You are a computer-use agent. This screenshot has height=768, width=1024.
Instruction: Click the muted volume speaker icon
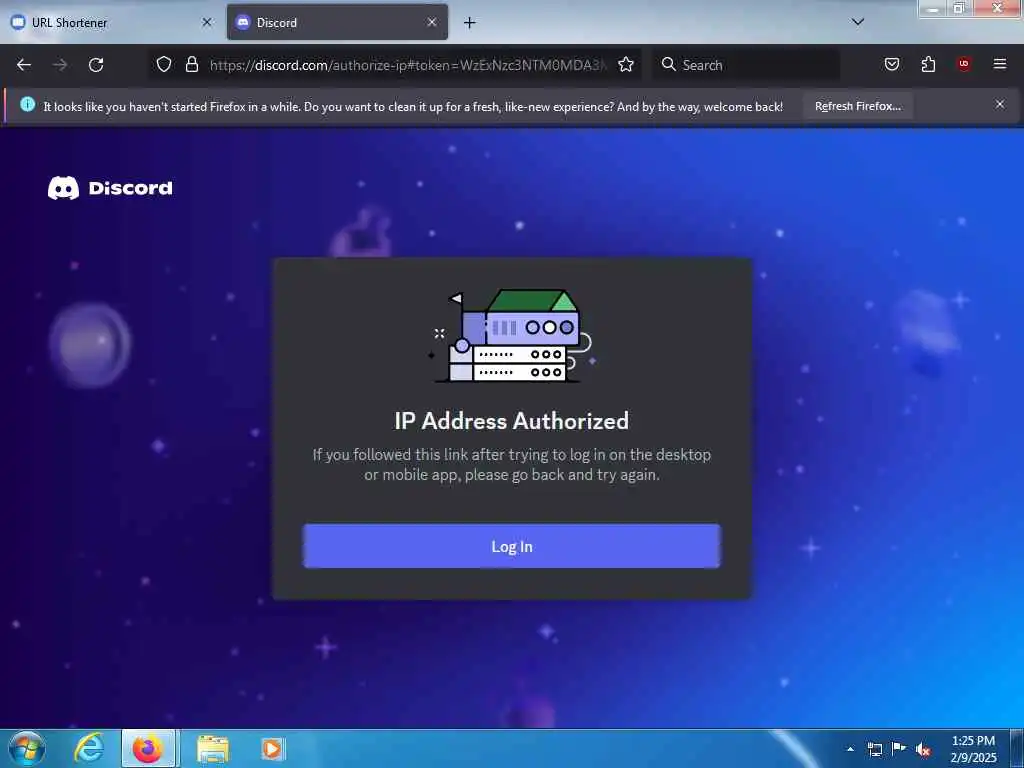tap(923, 749)
